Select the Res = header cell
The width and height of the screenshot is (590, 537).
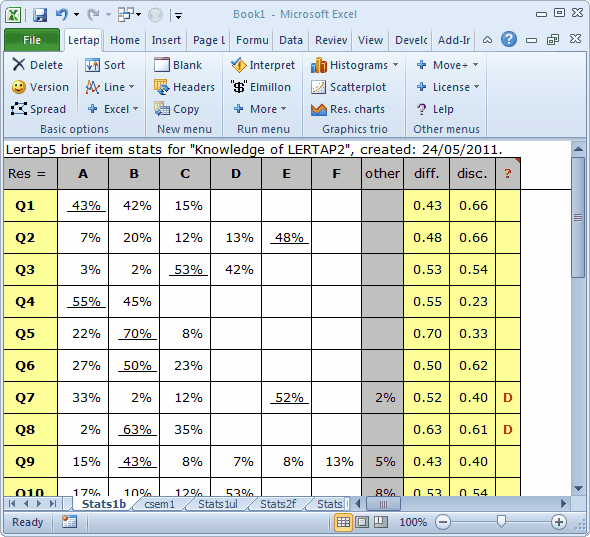pyautogui.click(x=30, y=173)
